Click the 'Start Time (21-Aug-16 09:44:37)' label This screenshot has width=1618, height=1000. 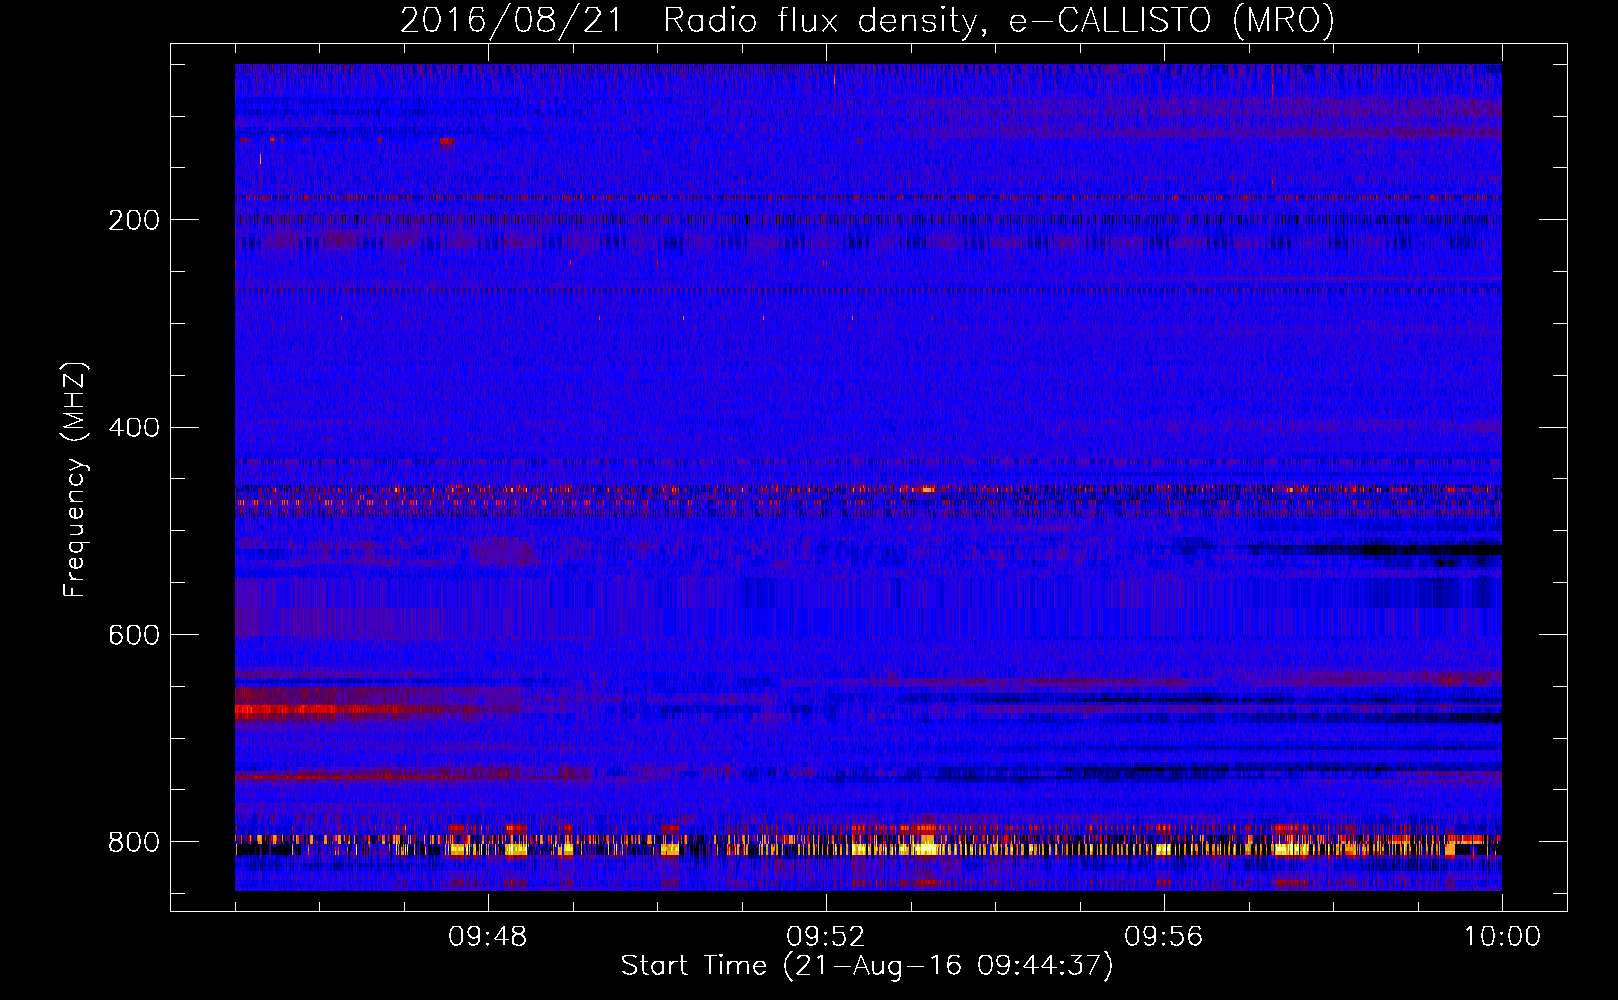867,966
